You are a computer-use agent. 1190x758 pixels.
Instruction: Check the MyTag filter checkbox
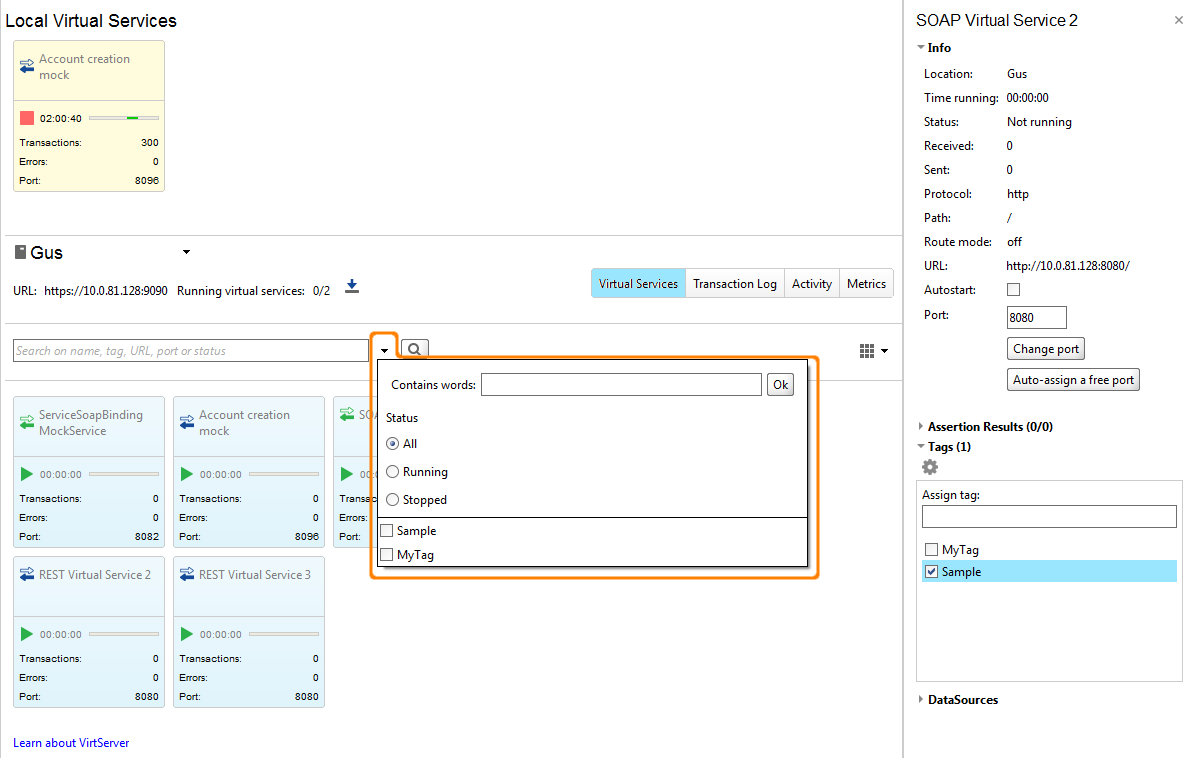[386, 554]
